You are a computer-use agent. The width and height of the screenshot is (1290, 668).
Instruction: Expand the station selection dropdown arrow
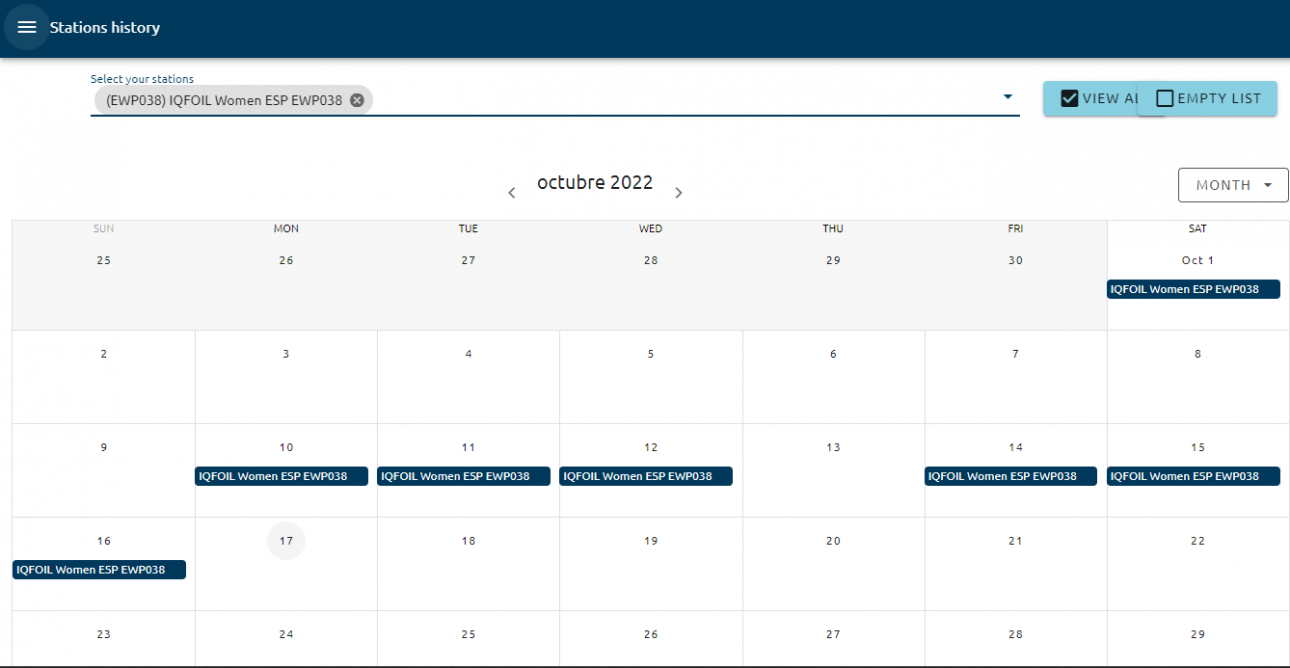1007,97
